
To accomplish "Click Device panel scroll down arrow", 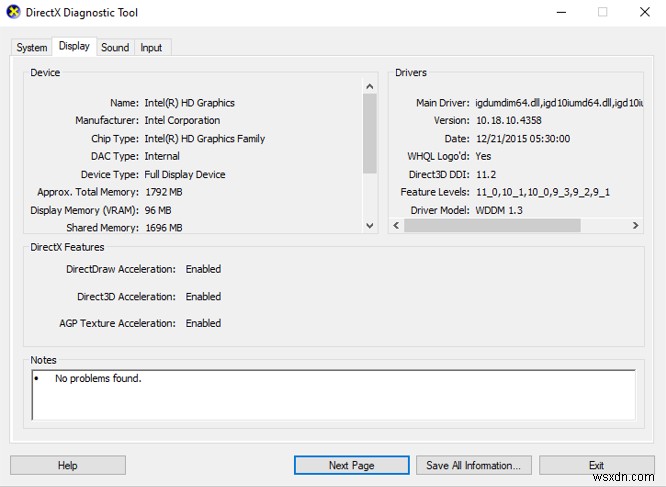I will (370, 225).
